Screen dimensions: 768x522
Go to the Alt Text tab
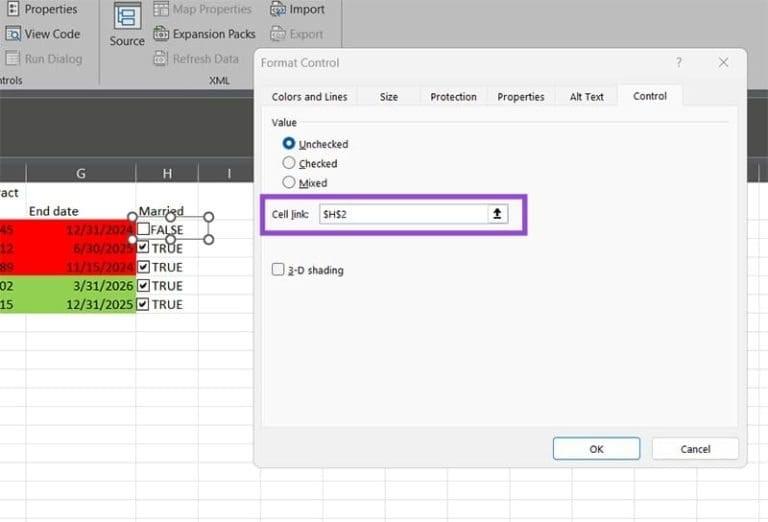[586, 97]
